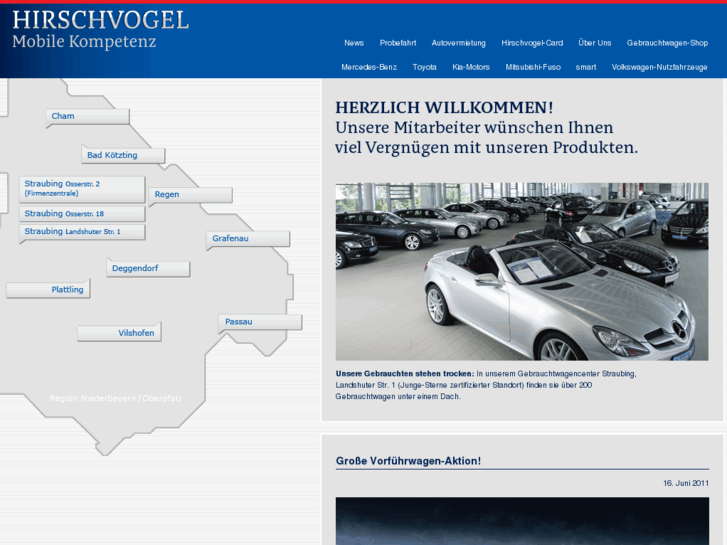Open the Über Uns page
The width and height of the screenshot is (727, 545).
(595, 43)
